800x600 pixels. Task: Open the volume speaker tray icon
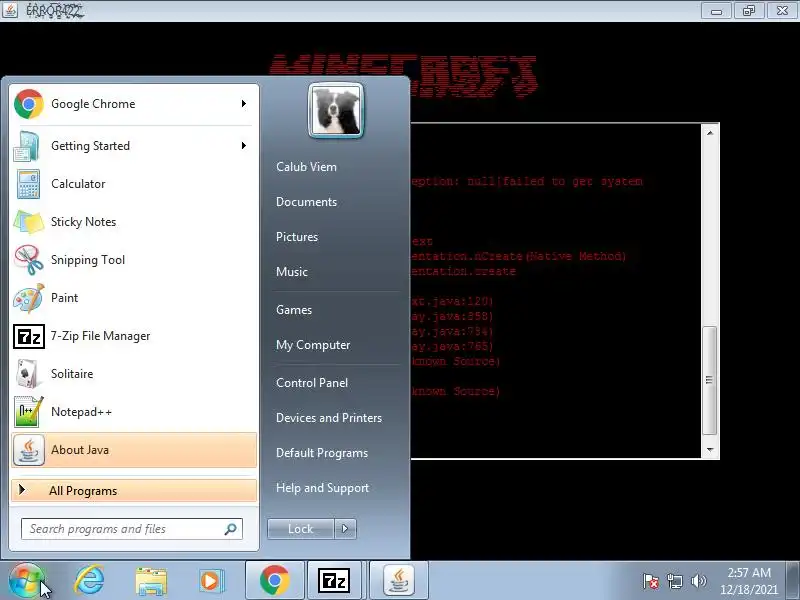pos(698,581)
